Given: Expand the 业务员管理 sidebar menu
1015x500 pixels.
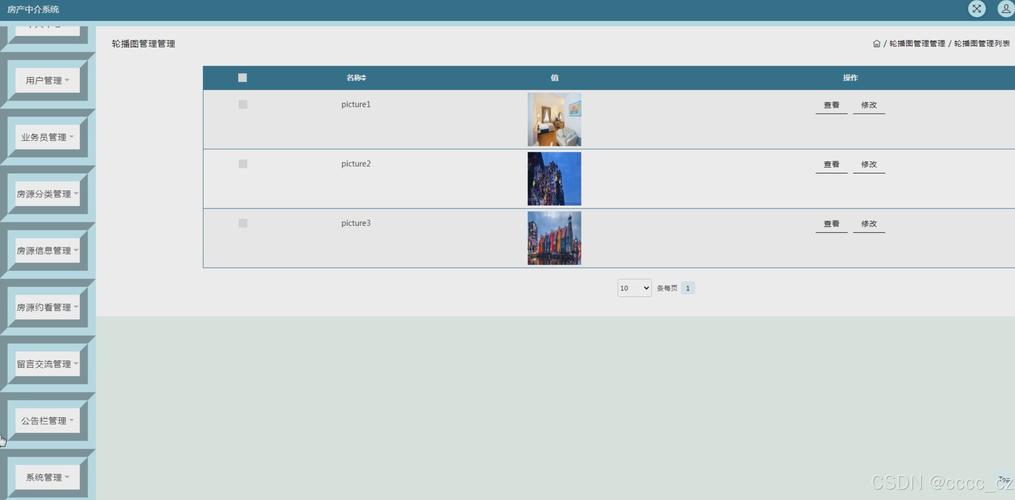Looking at the screenshot, I should coord(47,137).
